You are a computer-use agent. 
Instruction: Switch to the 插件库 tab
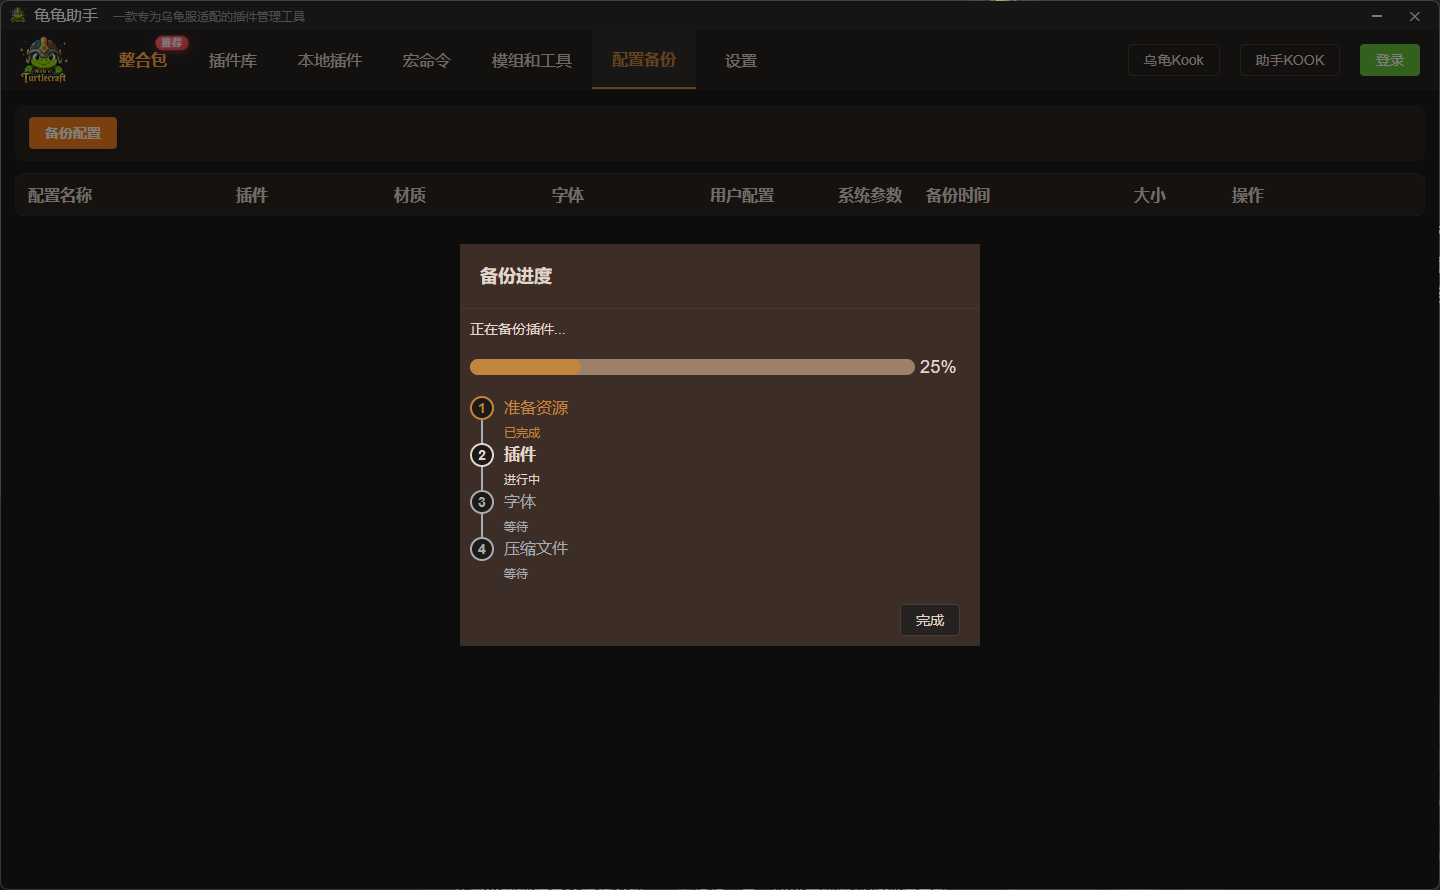click(233, 61)
